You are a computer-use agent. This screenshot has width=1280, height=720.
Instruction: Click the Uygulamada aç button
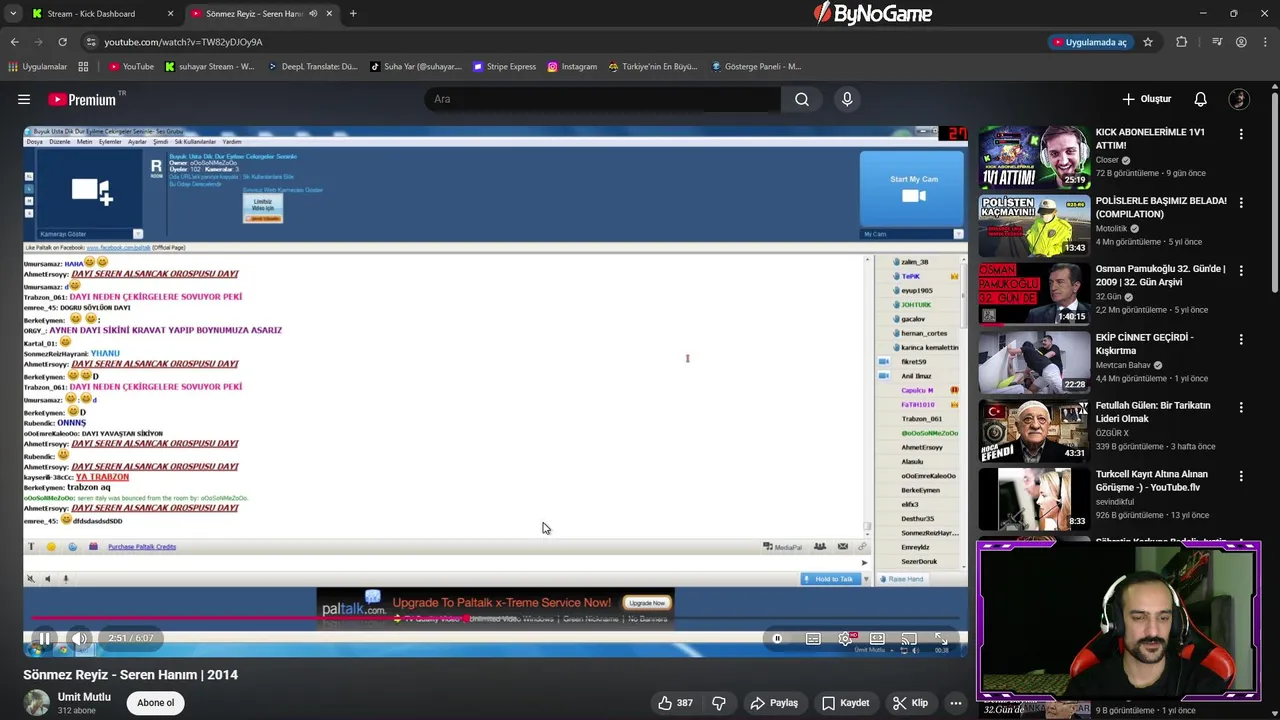pos(1089,42)
